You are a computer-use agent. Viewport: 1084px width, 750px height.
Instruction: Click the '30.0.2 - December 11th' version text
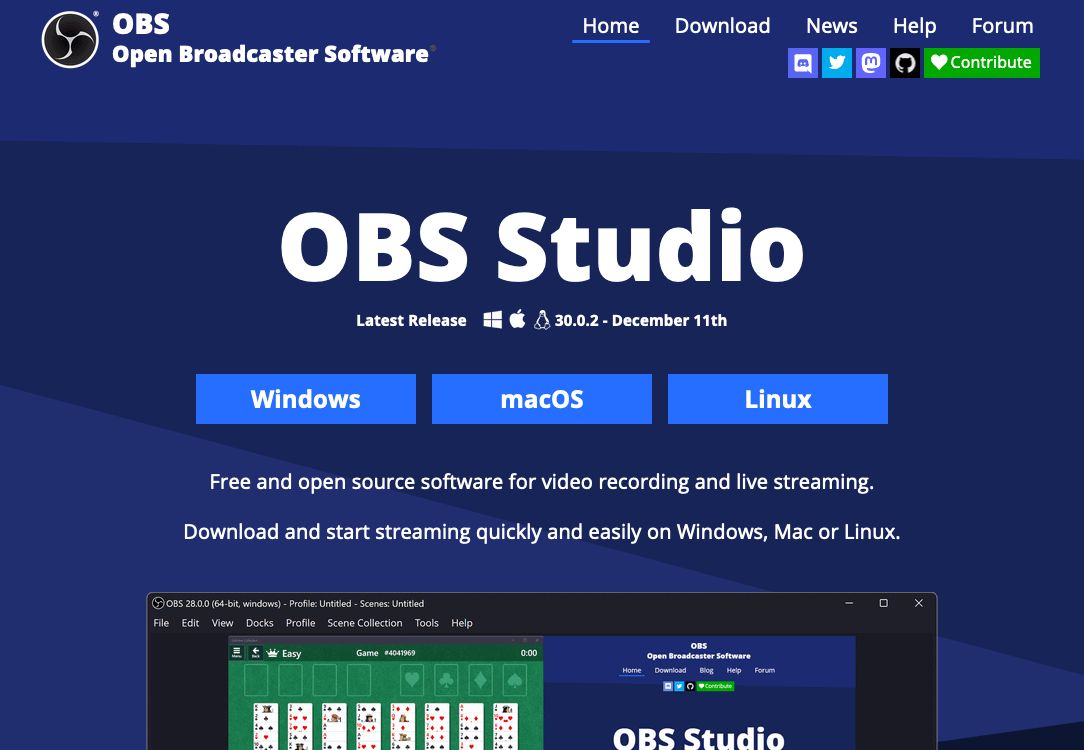tap(641, 321)
